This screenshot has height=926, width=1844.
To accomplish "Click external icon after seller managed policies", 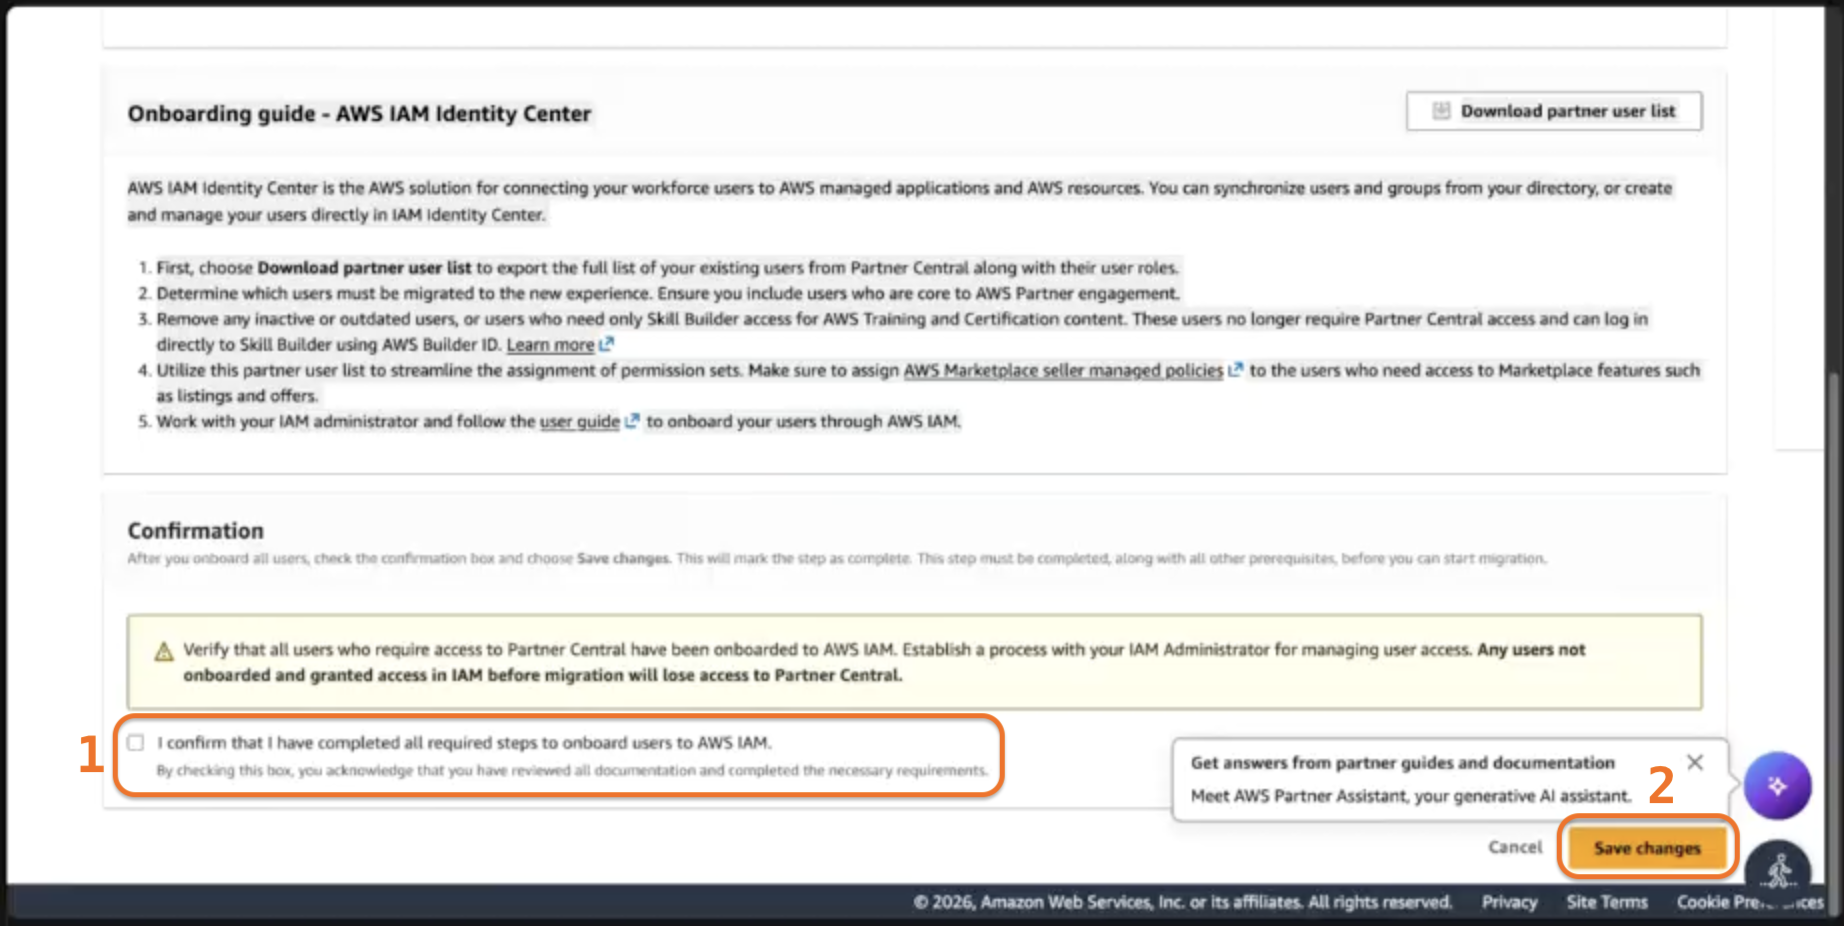I will (x=1236, y=370).
